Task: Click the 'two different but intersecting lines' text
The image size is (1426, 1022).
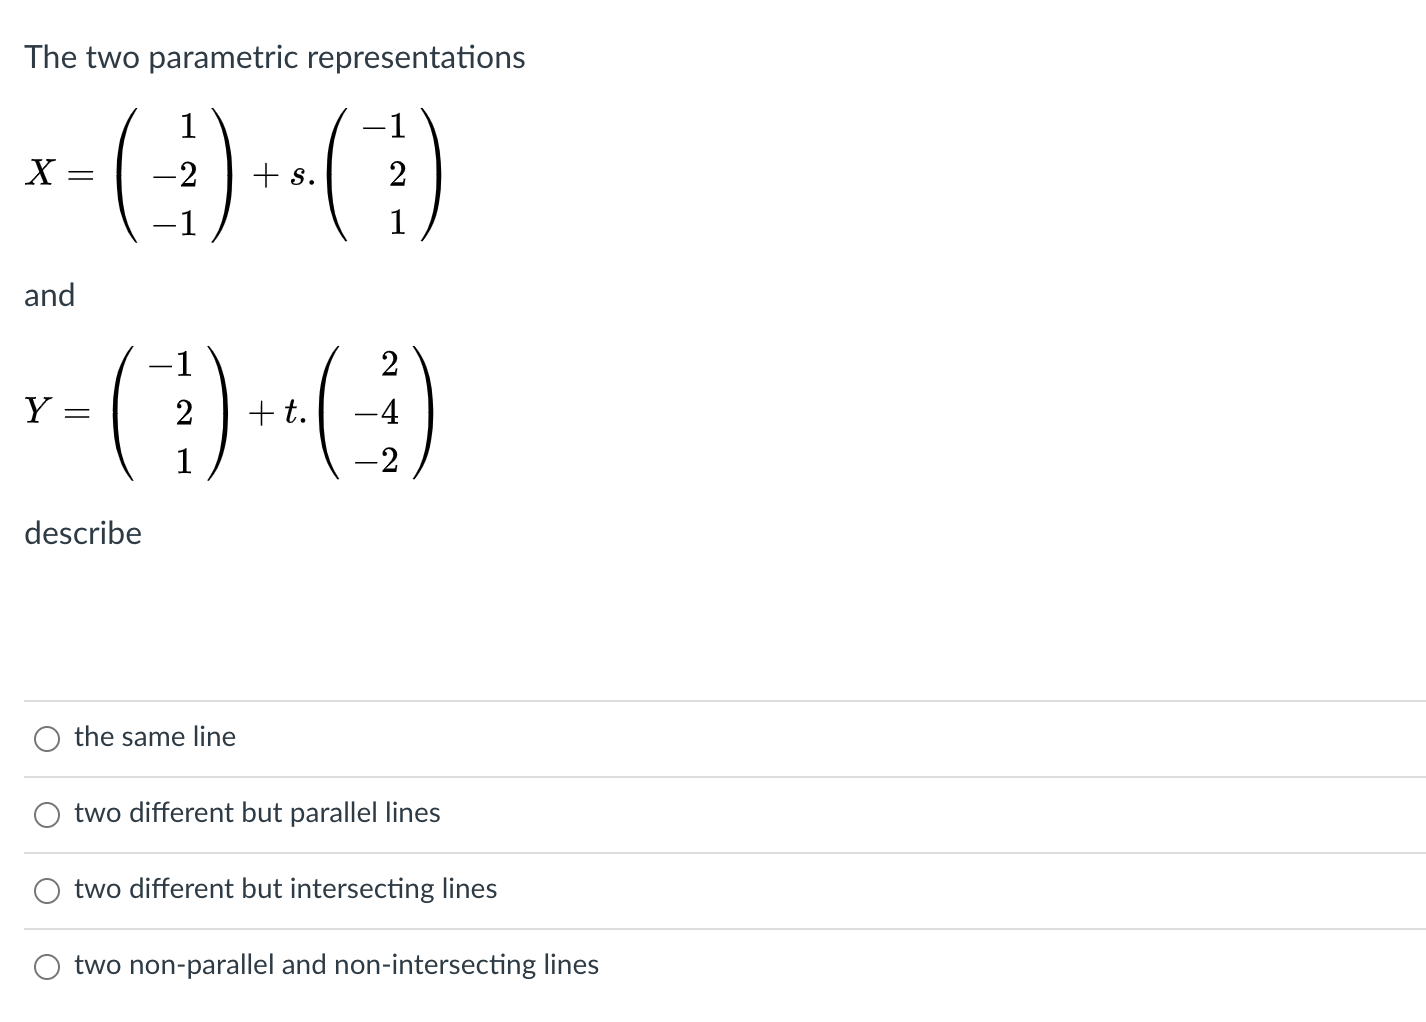Action: tap(286, 889)
